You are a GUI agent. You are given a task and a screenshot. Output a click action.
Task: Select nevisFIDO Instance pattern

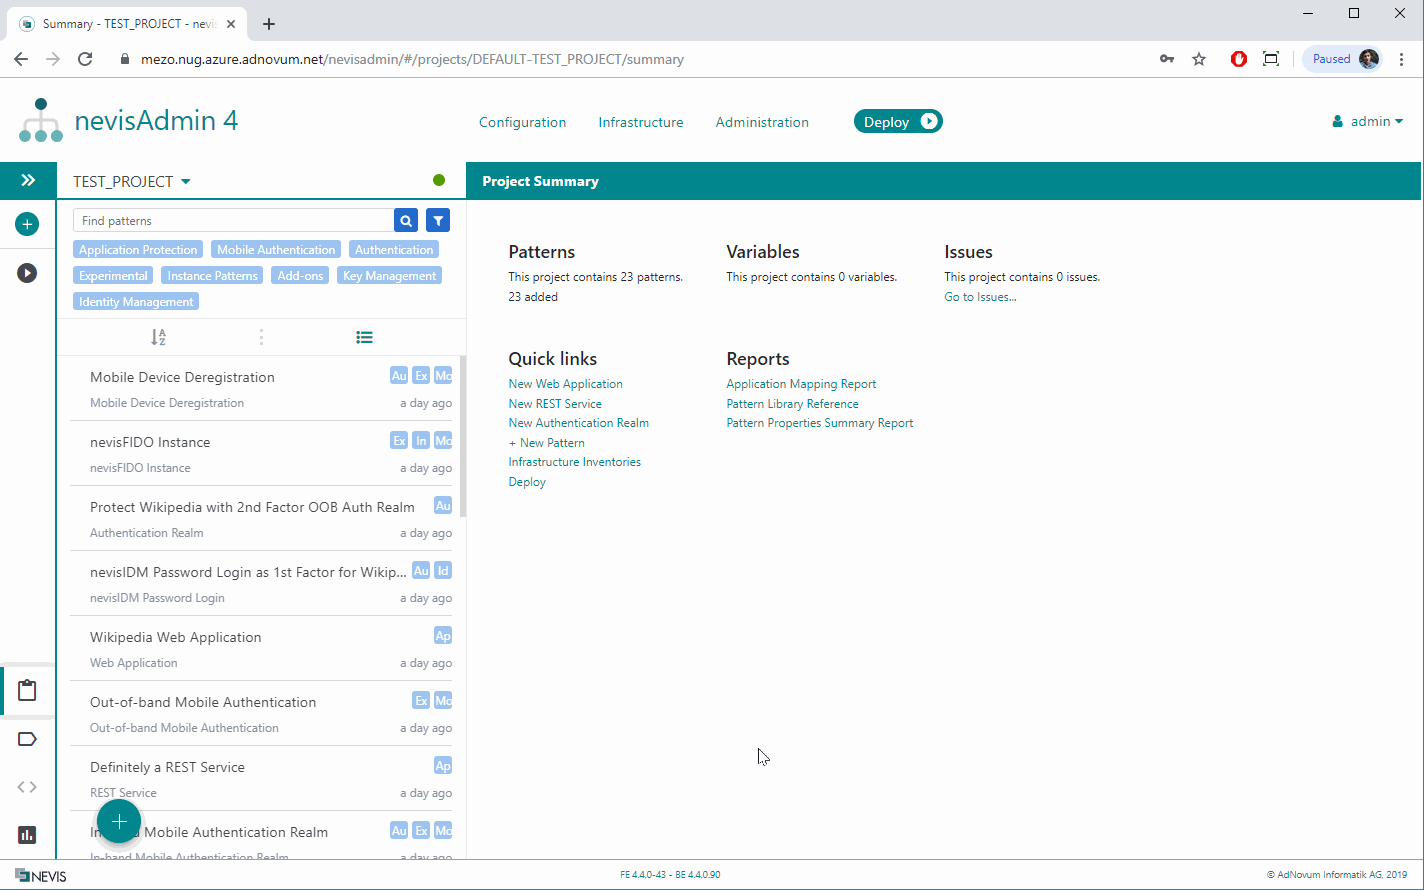coord(261,453)
